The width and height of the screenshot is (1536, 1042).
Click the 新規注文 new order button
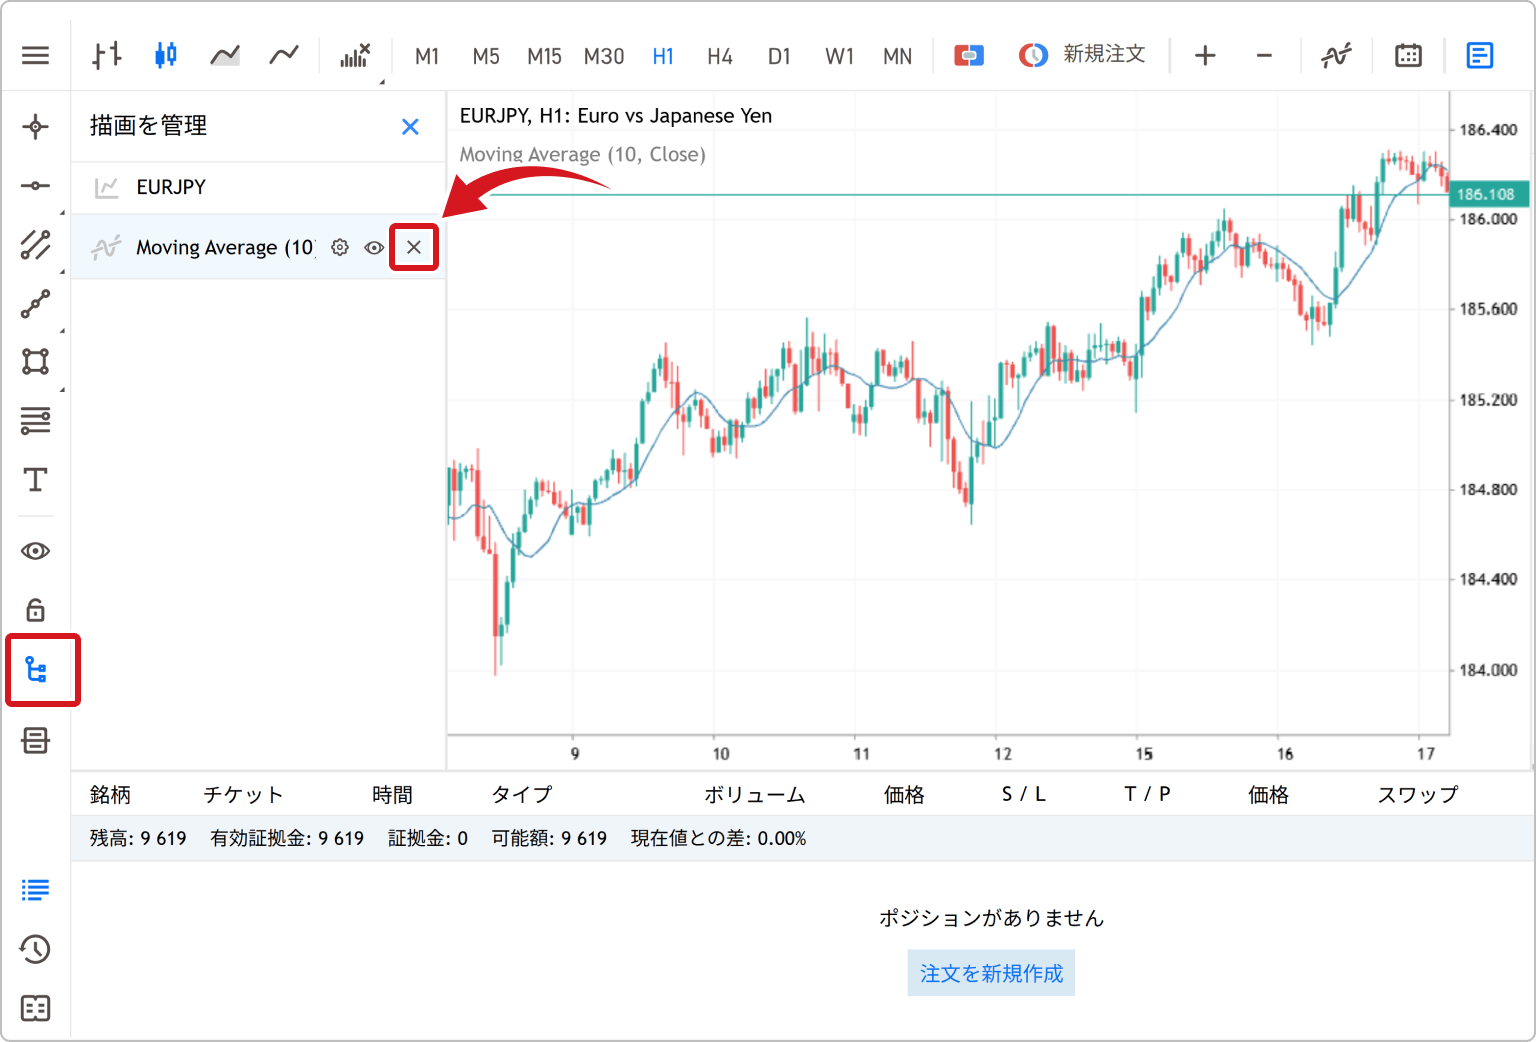point(1082,54)
